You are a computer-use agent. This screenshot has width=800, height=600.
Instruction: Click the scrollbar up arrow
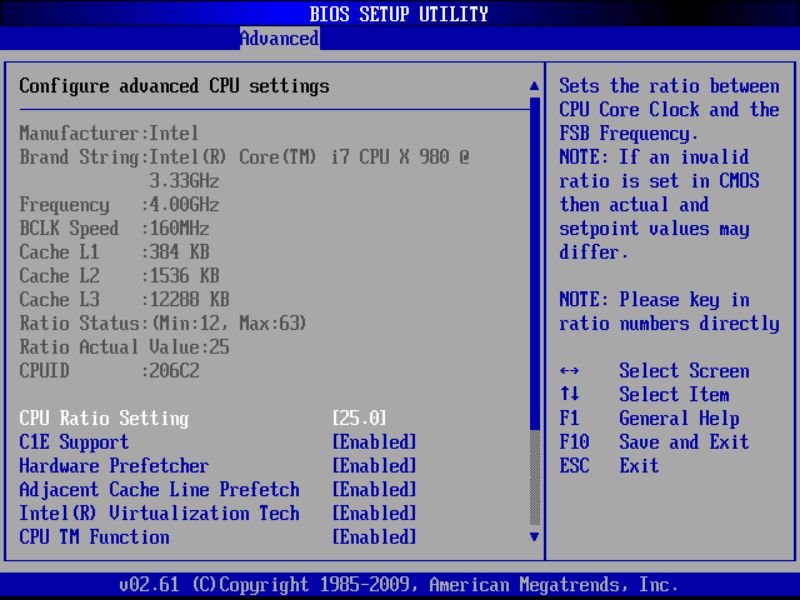(x=531, y=86)
